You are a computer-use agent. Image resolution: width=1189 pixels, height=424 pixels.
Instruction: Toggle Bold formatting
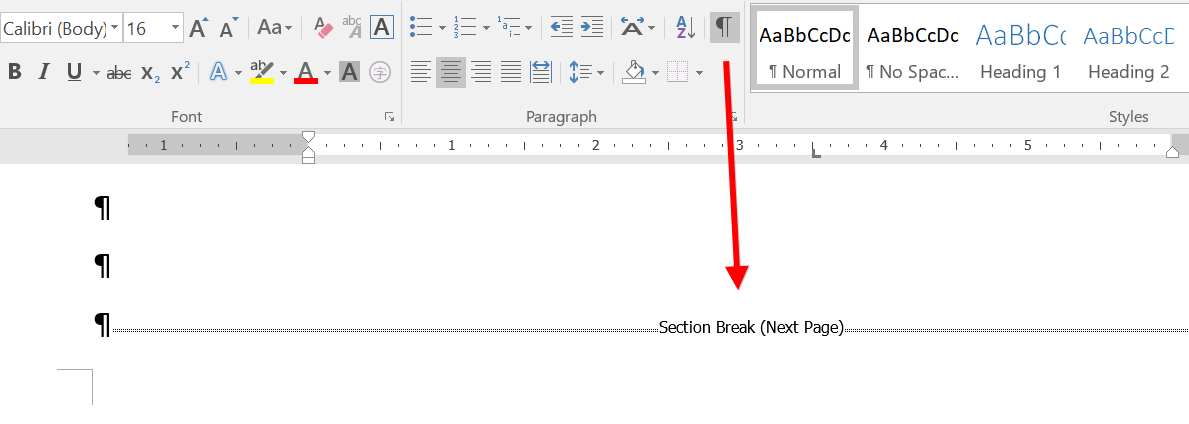15,72
